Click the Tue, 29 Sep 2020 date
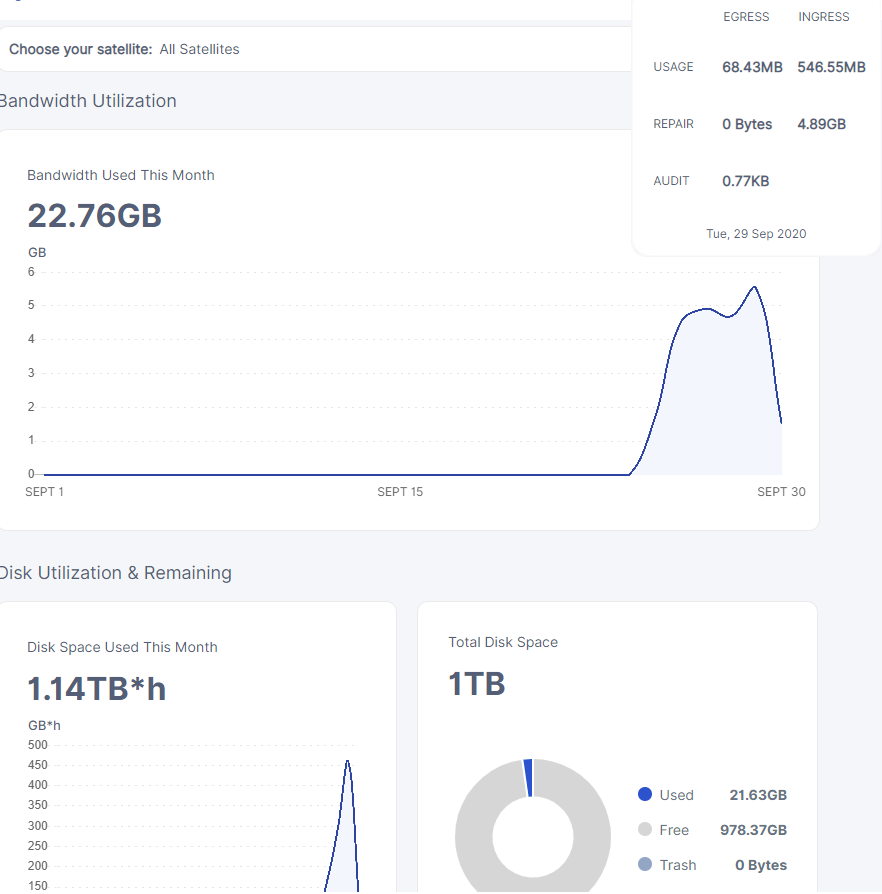 pyautogui.click(x=756, y=234)
